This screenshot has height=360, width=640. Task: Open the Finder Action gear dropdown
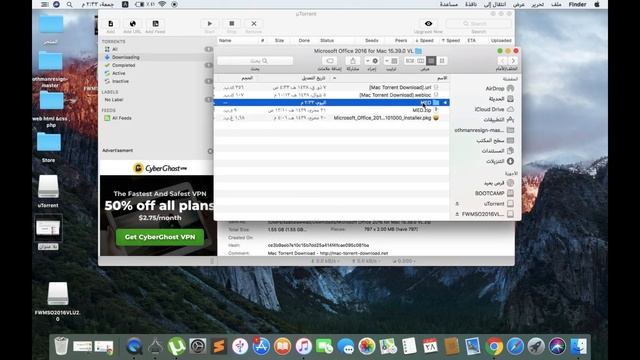[x=371, y=61]
